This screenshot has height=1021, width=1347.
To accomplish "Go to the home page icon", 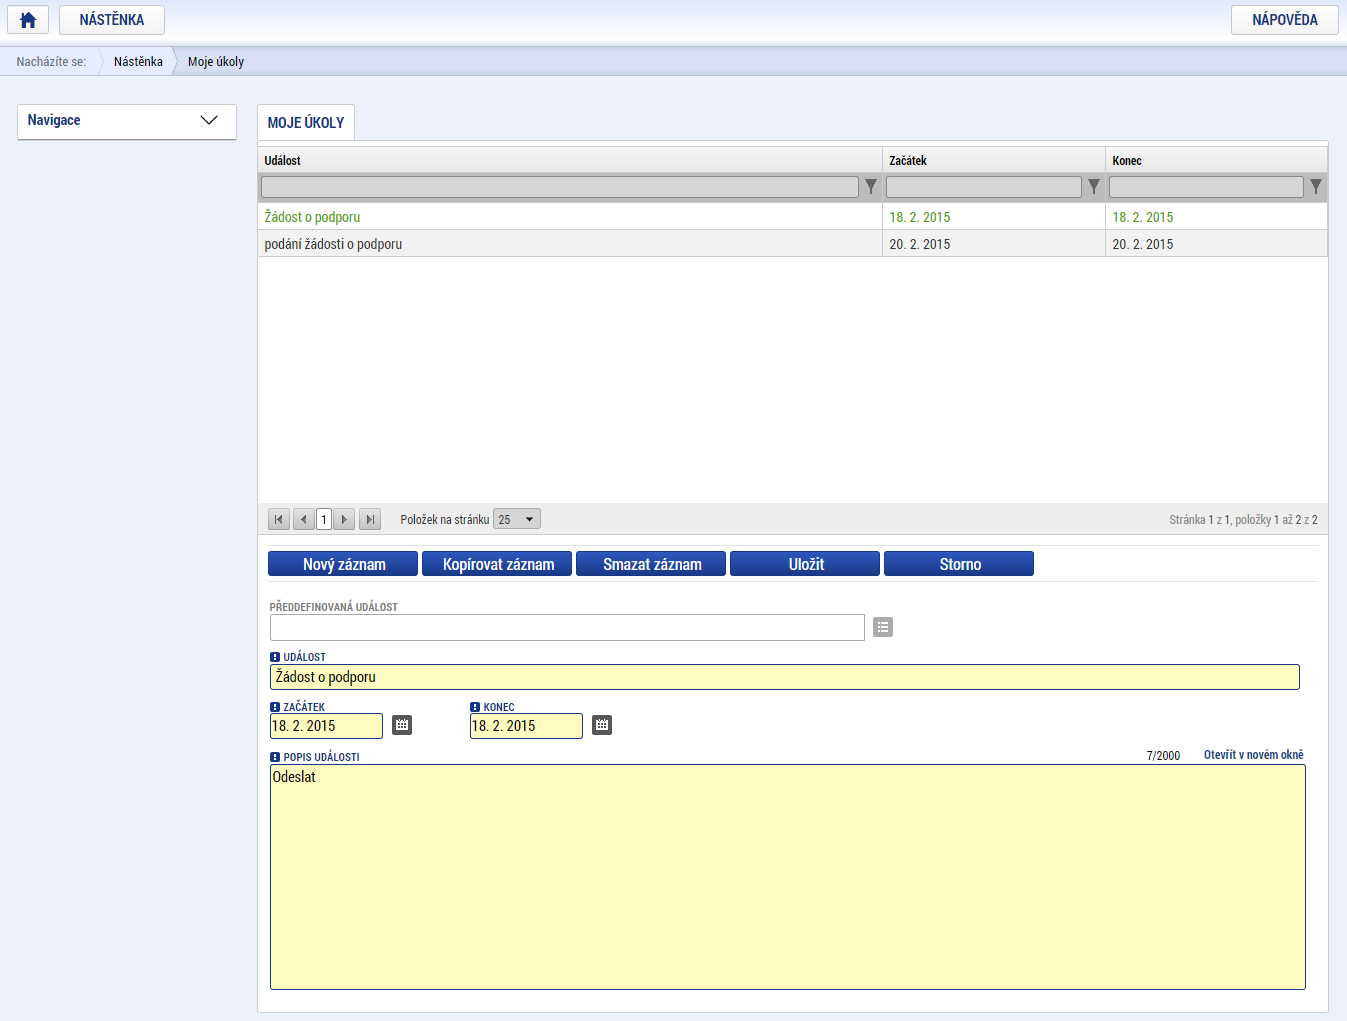I will tap(28, 20).
